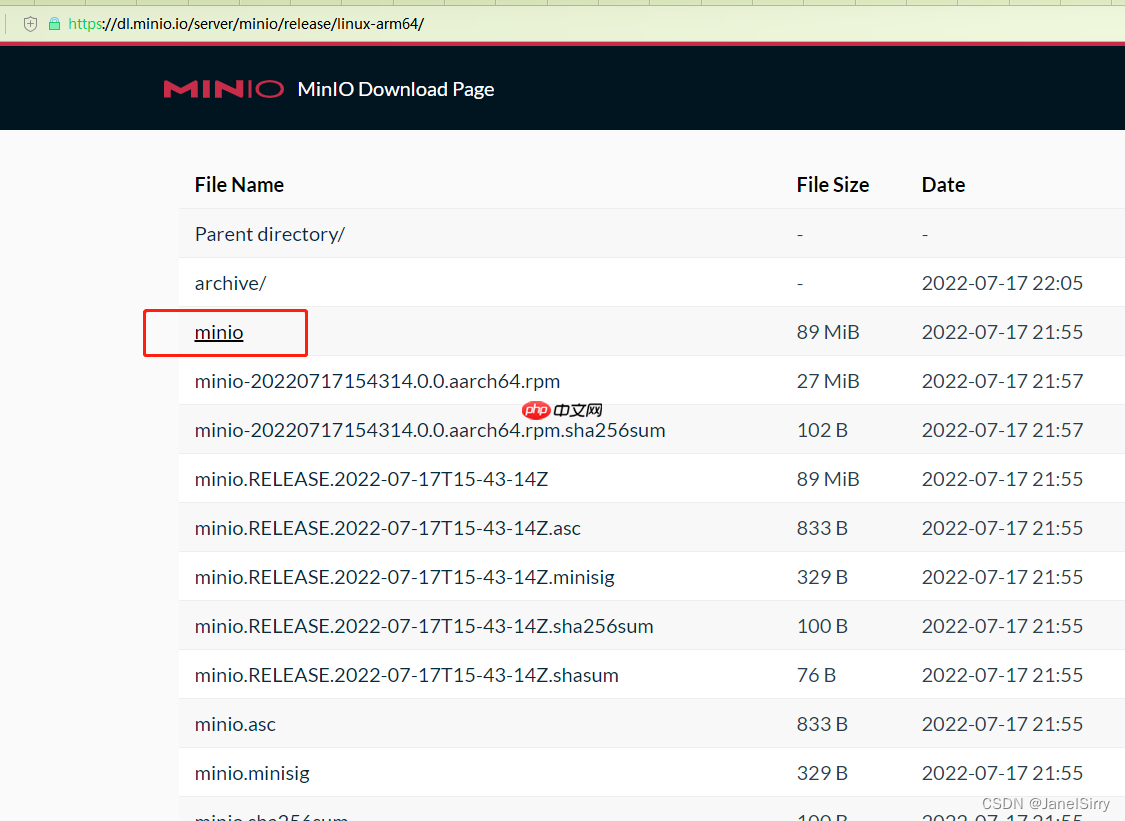Download the minio binary file
The height and width of the screenshot is (821, 1125).
tap(218, 332)
